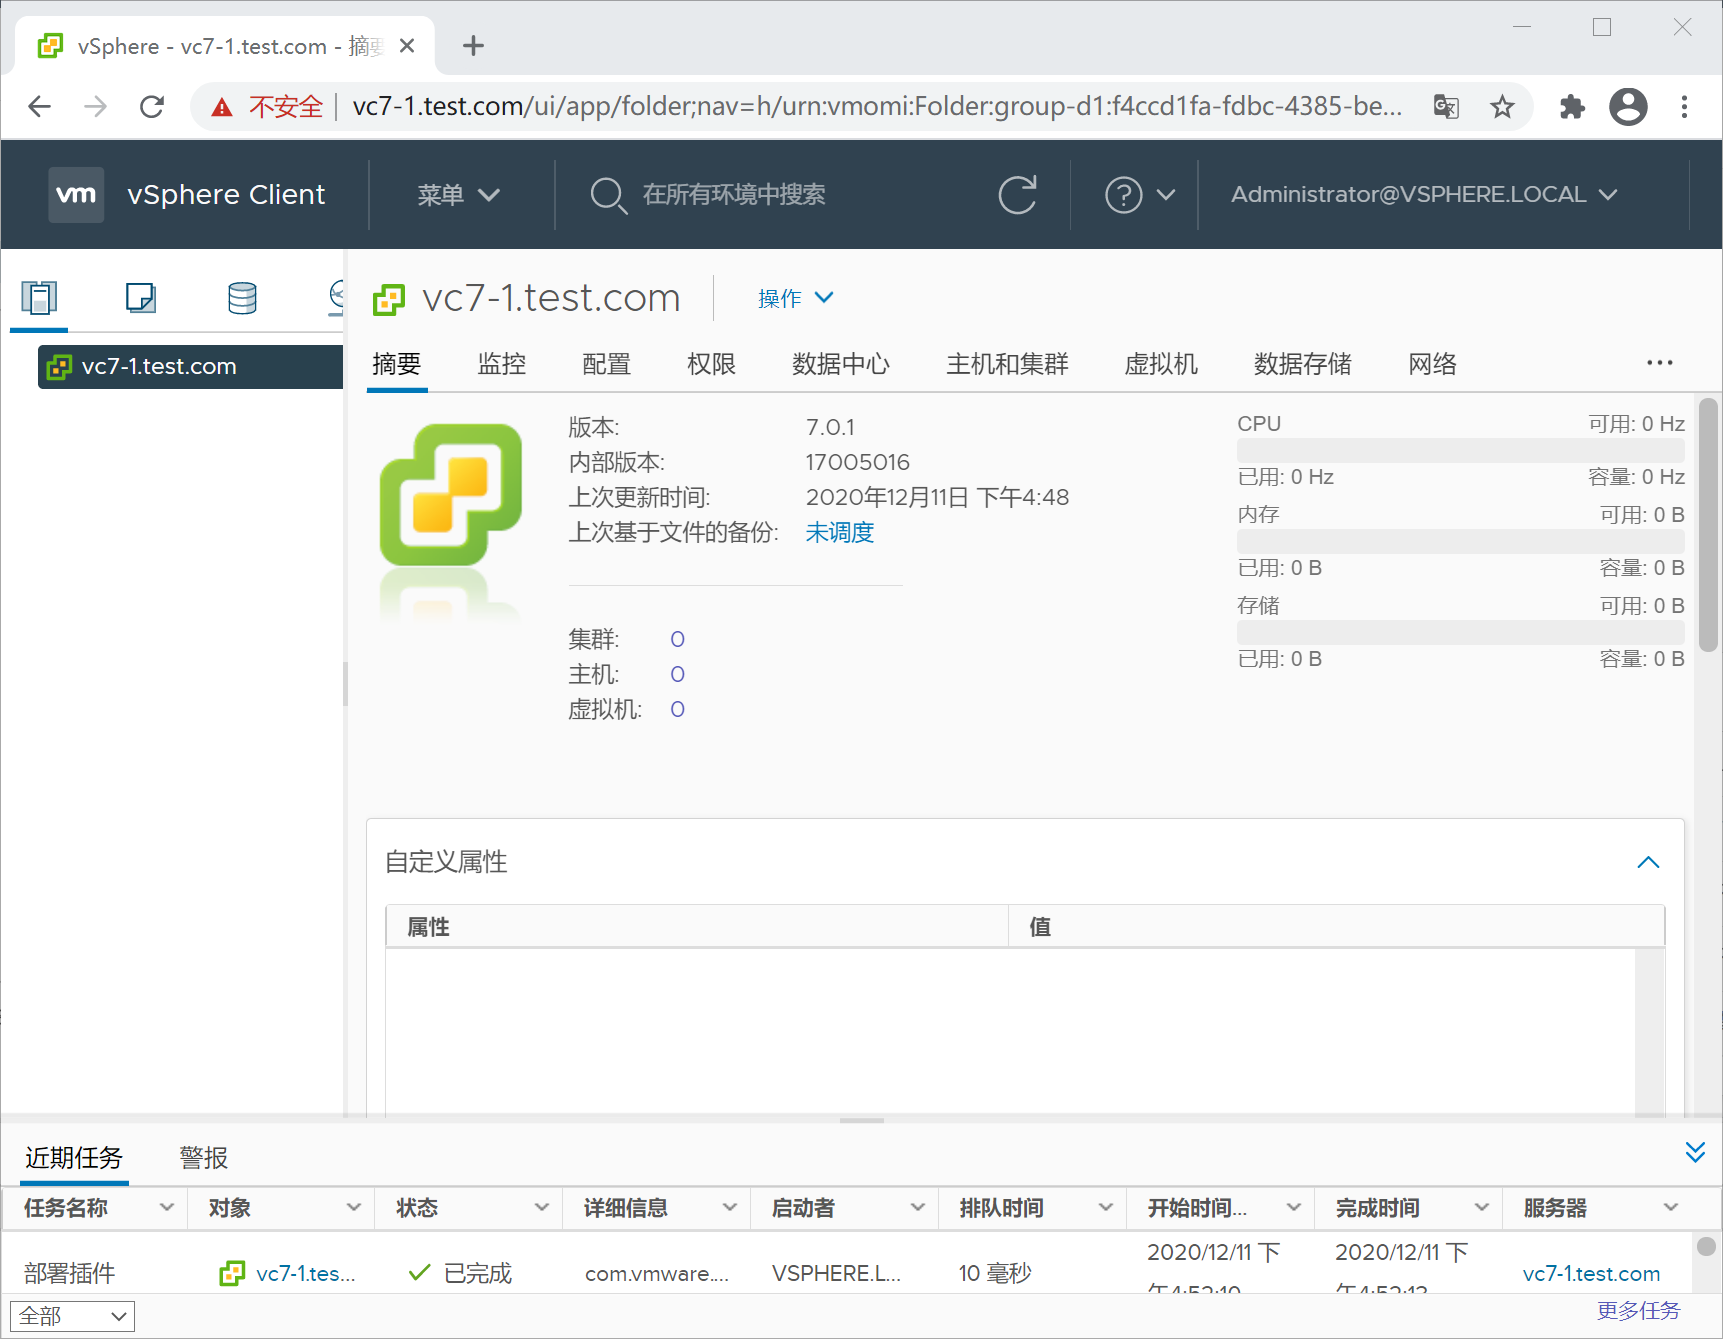Image resolution: width=1723 pixels, height=1339 pixels.
Task: Click the CPU usage progress bar
Action: pyautogui.click(x=1461, y=450)
